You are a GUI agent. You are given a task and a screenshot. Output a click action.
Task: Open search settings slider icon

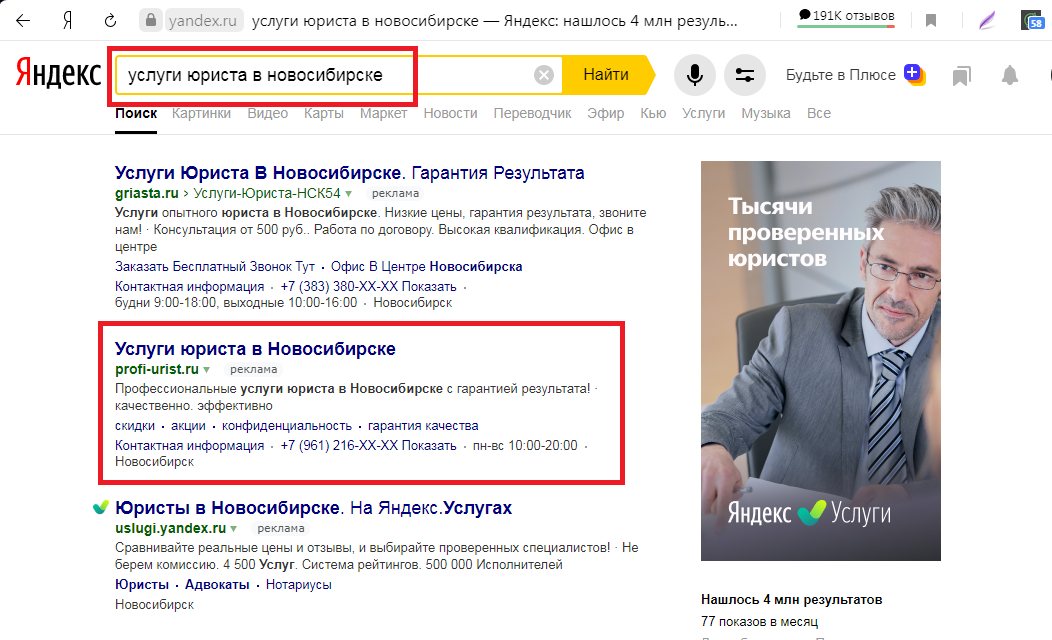click(x=745, y=74)
